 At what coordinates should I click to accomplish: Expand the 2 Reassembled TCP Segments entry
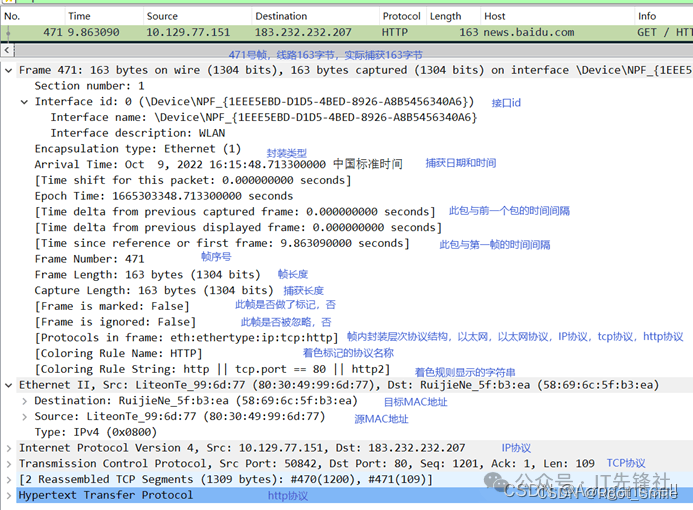point(9,479)
